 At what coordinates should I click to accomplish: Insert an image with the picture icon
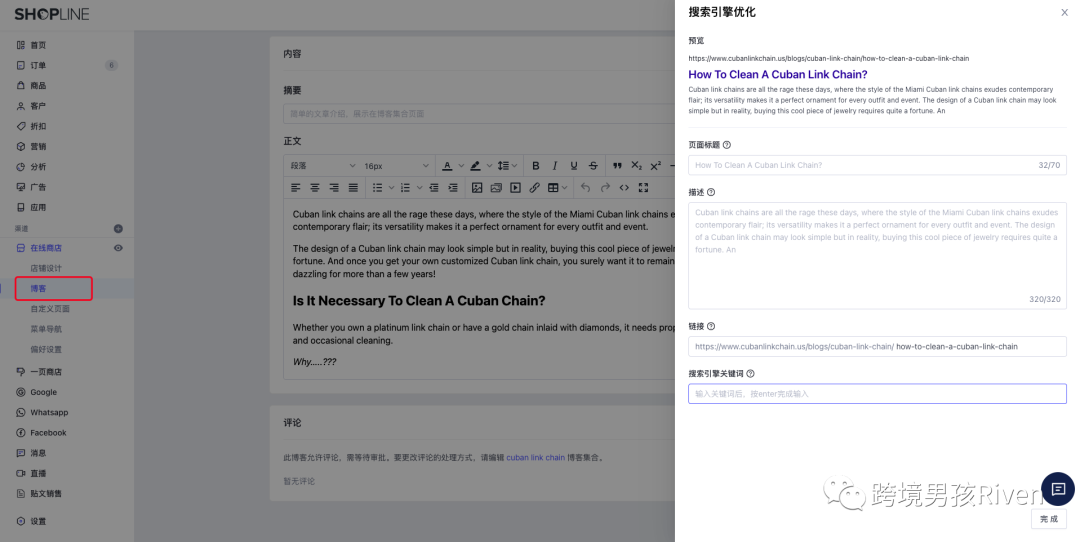click(477, 187)
